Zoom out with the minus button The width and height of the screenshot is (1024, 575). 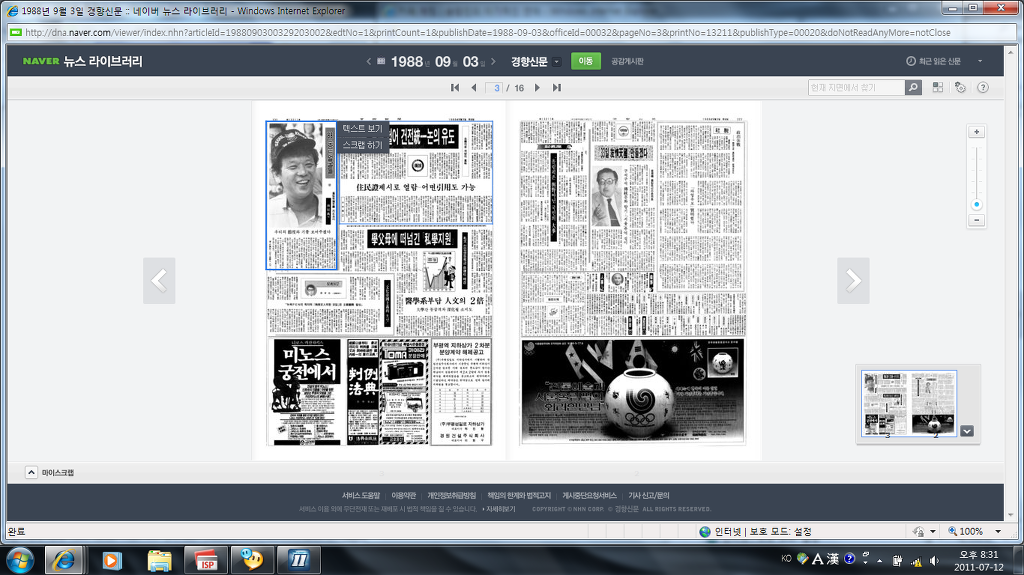pyautogui.click(x=976, y=220)
